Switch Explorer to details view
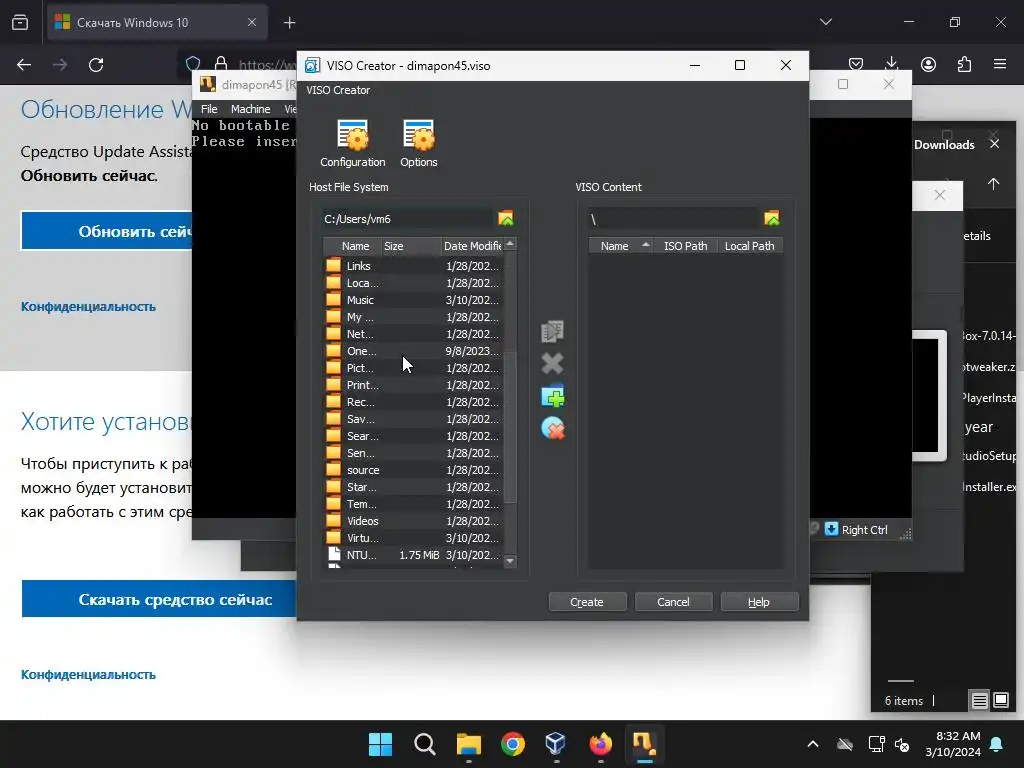The width and height of the screenshot is (1024, 768). tap(980, 701)
